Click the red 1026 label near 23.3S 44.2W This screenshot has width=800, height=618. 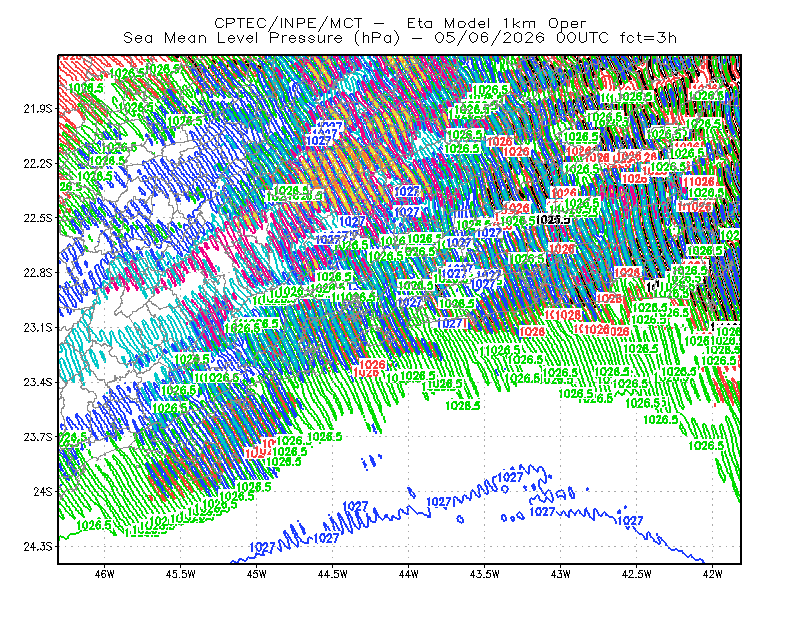pos(372,364)
